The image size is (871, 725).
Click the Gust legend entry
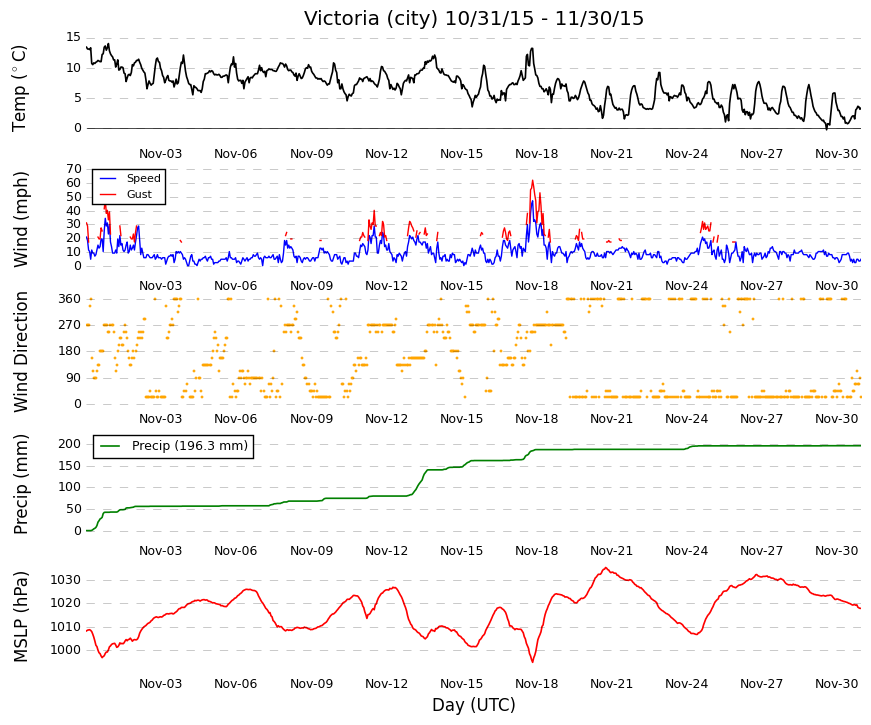tap(126, 194)
